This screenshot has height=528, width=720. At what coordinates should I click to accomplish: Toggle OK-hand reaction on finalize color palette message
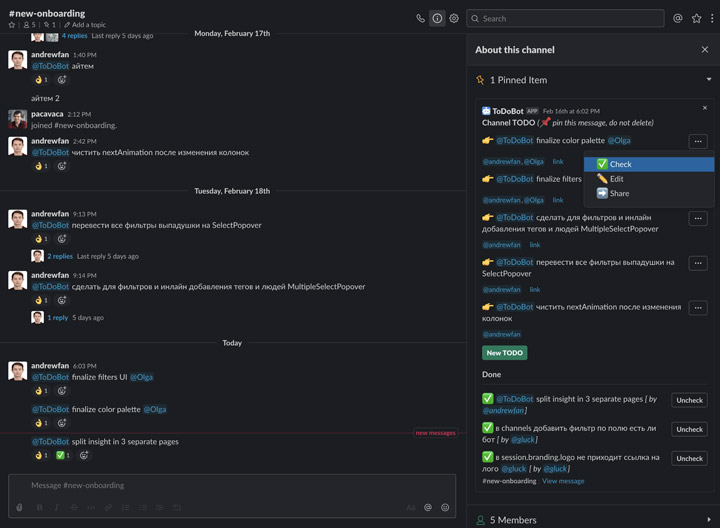point(41,423)
